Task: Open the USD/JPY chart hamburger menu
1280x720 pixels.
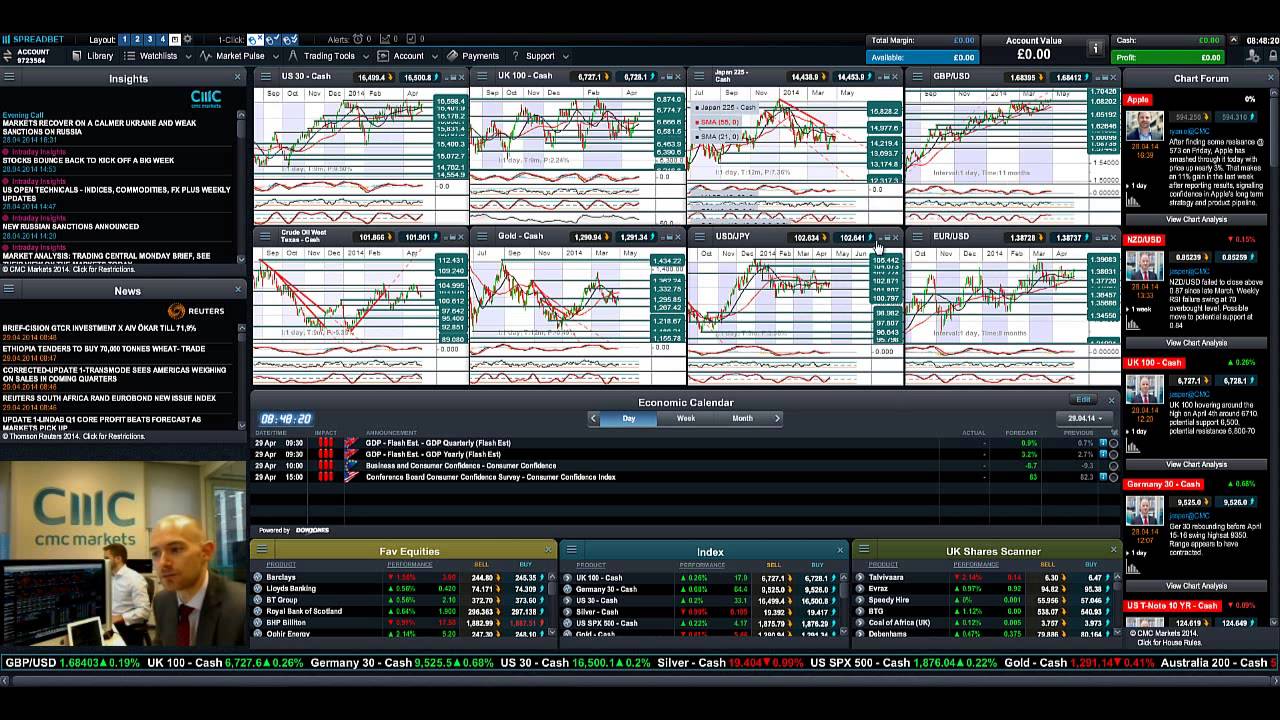Action: pos(699,236)
